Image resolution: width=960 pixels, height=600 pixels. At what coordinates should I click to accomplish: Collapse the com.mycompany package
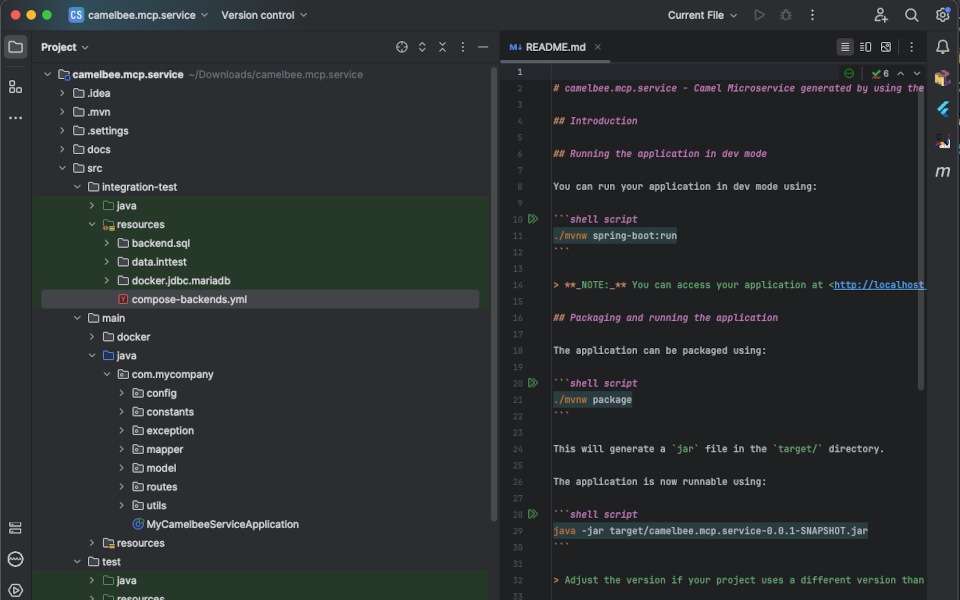pyautogui.click(x=107, y=374)
